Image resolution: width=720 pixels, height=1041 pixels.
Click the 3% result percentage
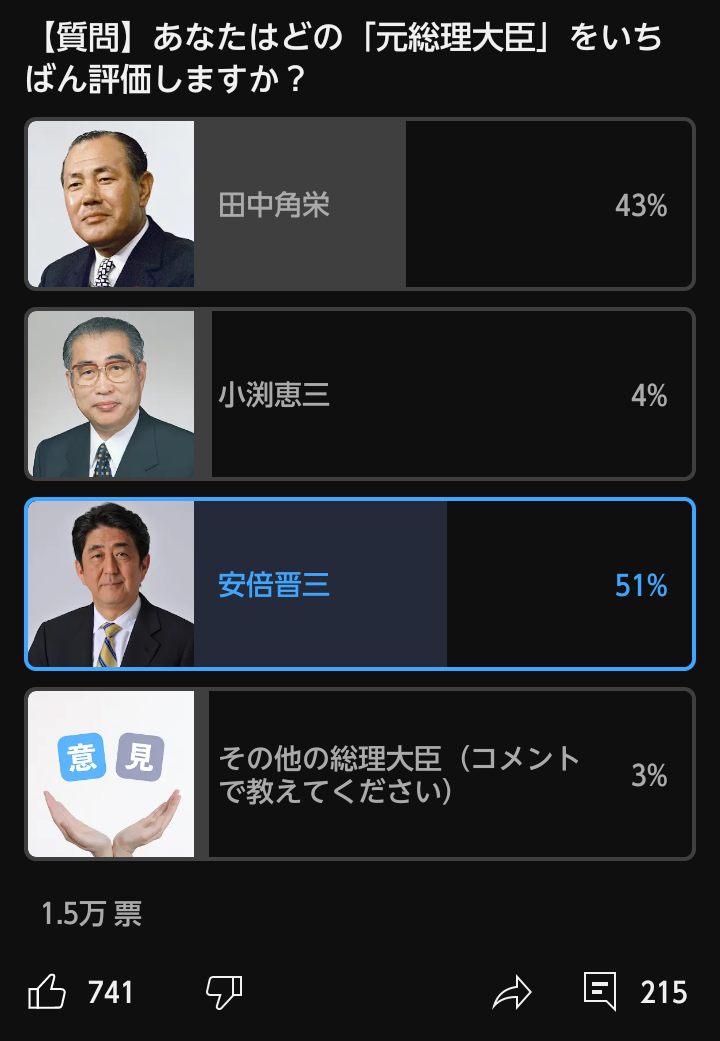point(649,776)
